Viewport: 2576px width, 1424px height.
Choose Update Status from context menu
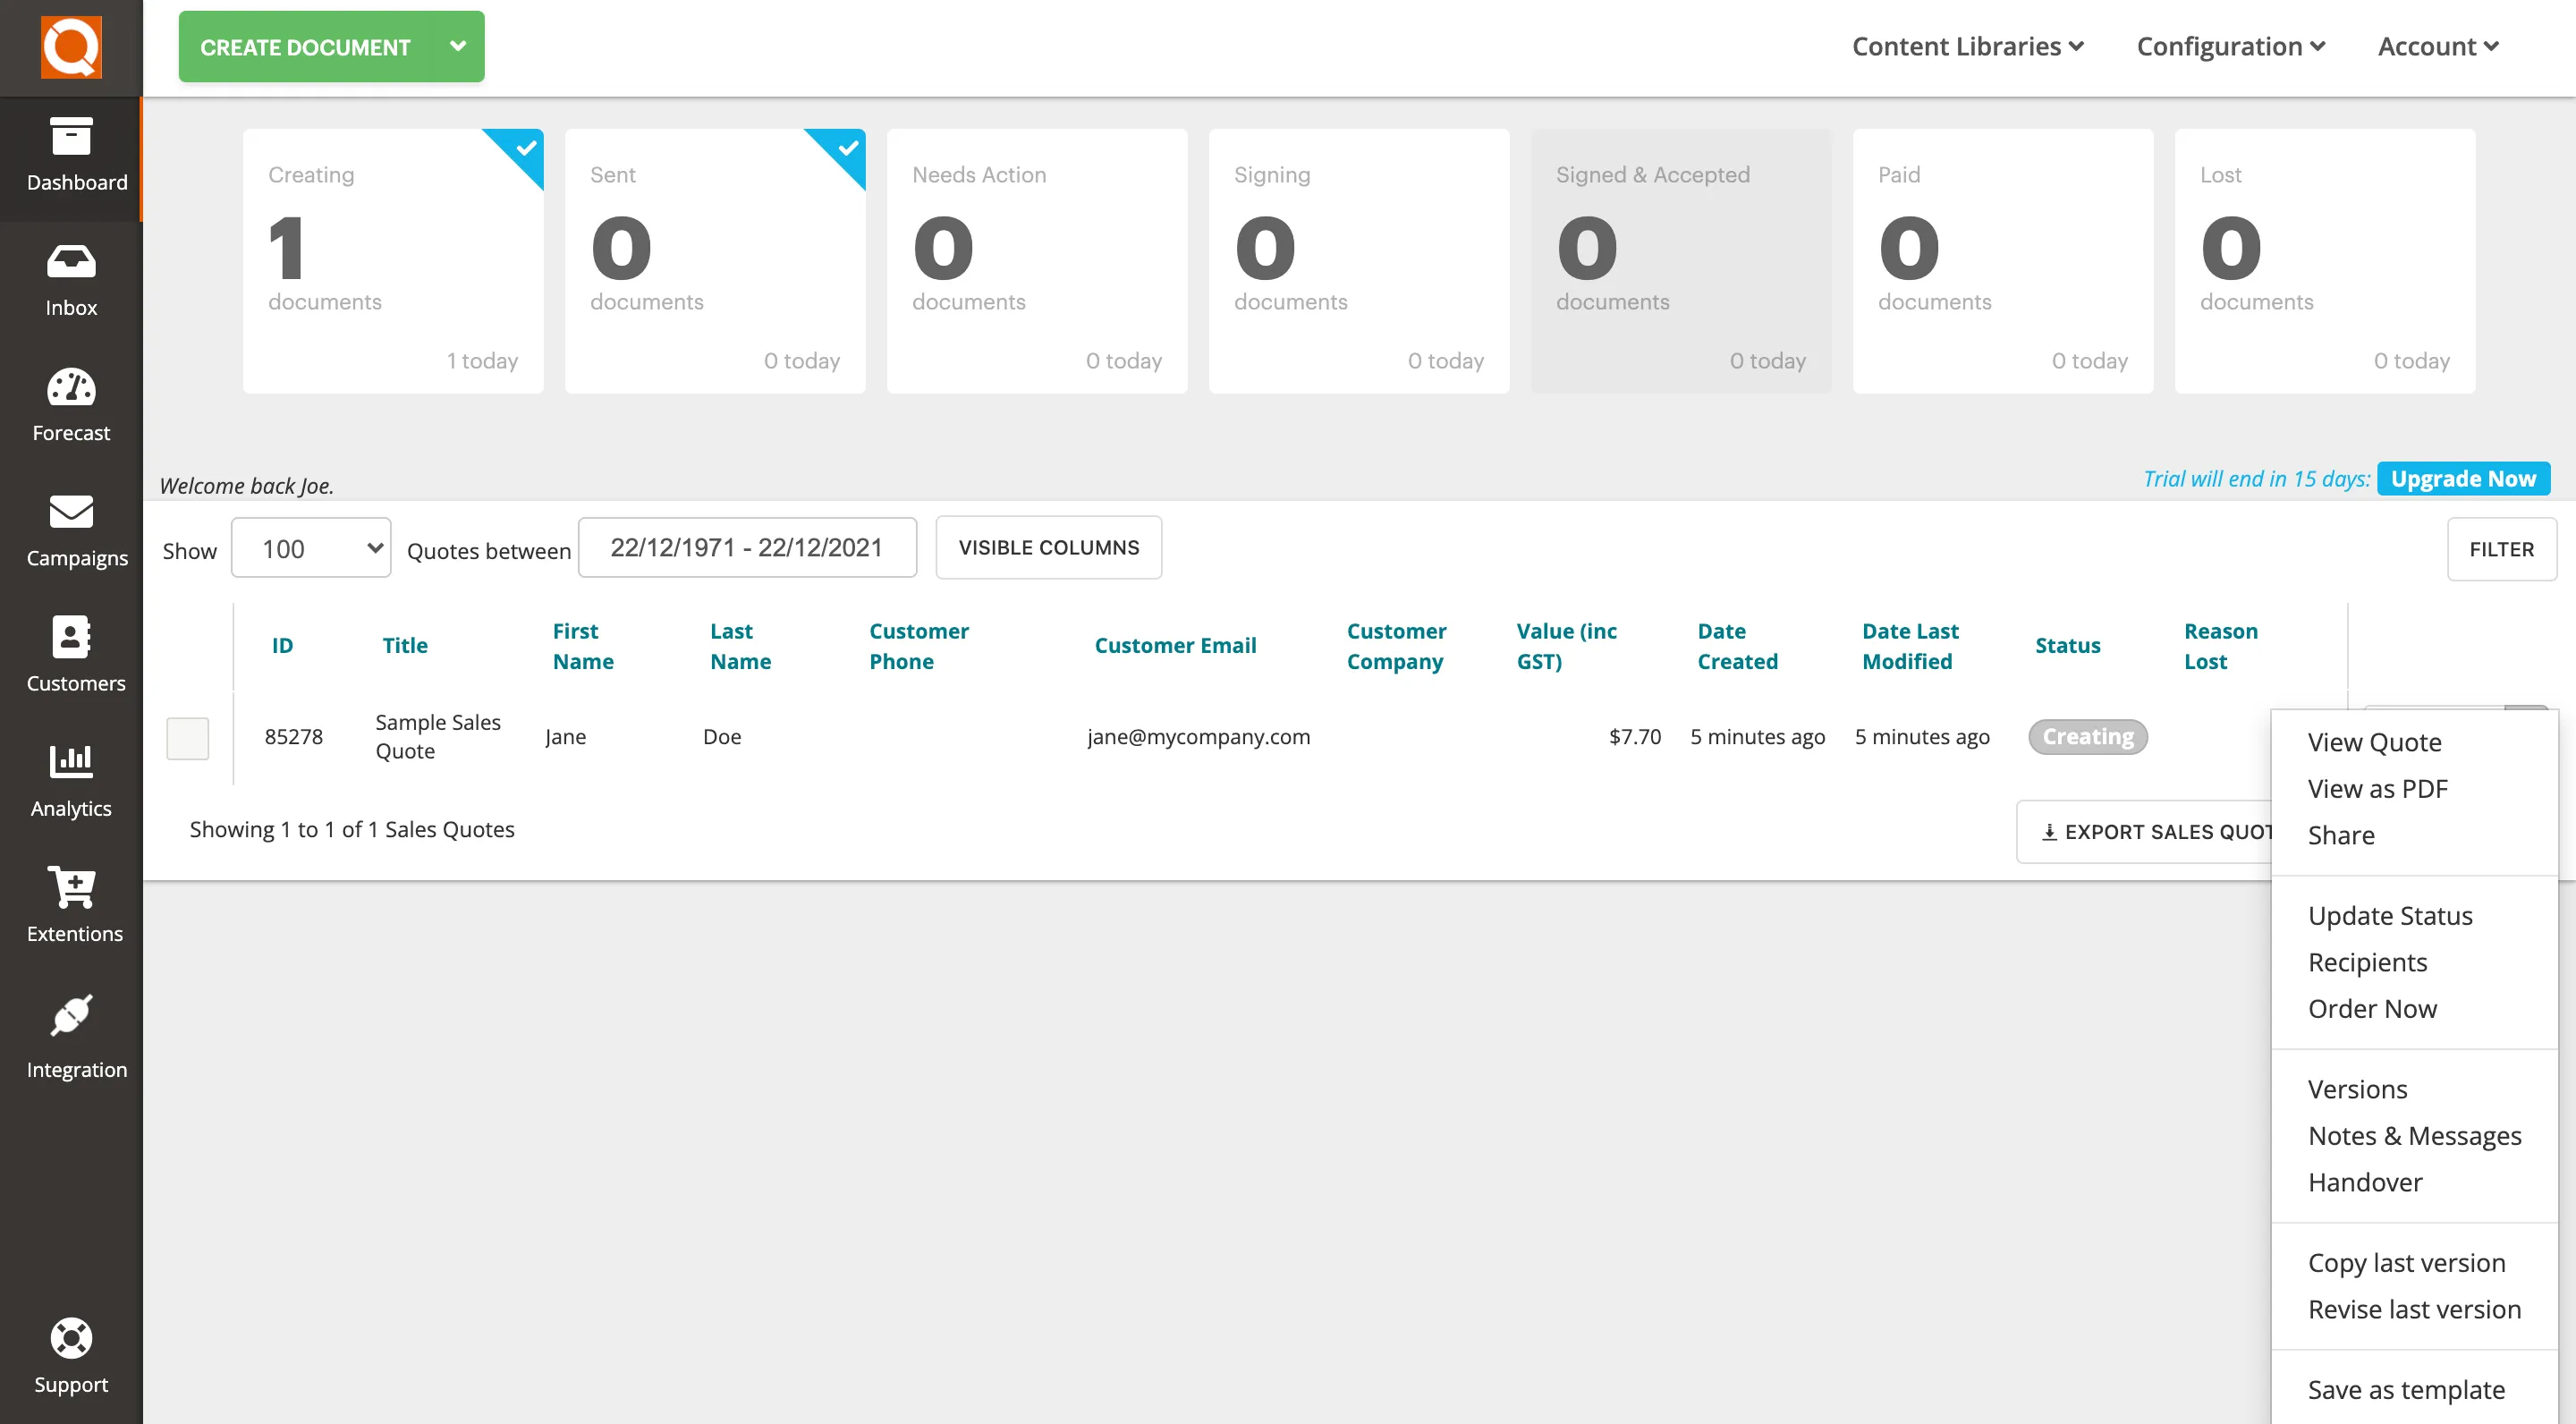[x=2389, y=916]
